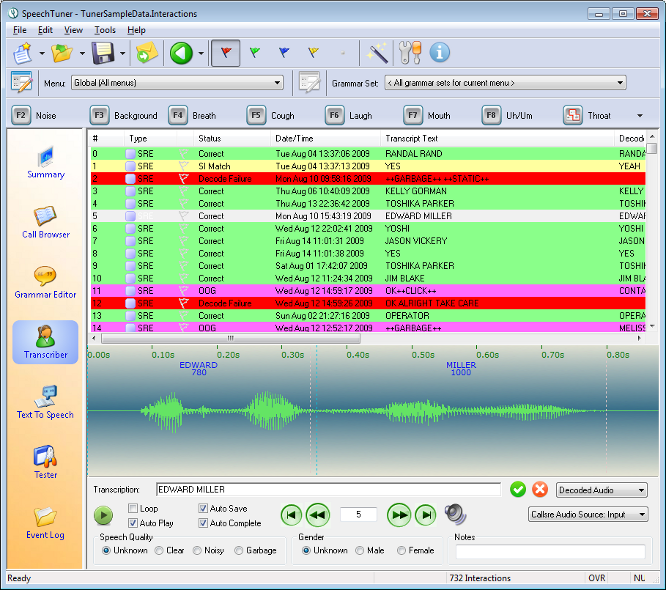The height and width of the screenshot is (590, 666).
Task: Select Female gender radio button
Action: click(401, 550)
